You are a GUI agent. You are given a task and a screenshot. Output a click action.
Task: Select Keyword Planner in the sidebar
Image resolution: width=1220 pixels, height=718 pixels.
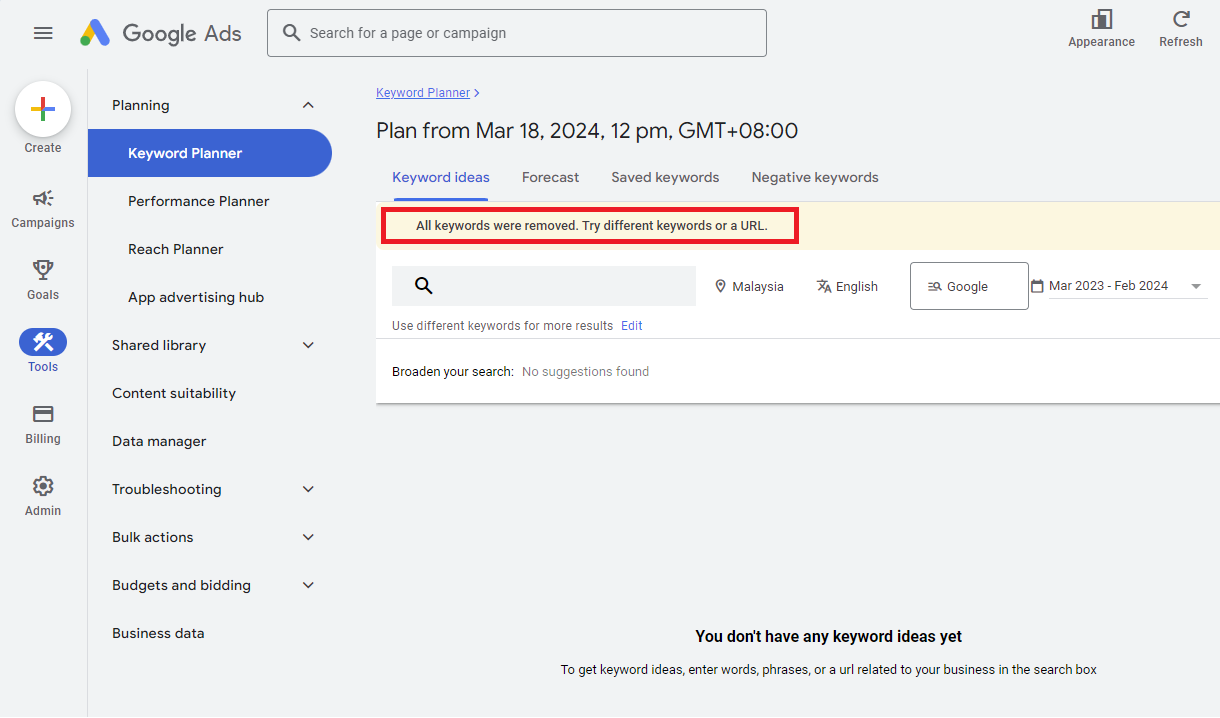pos(210,153)
